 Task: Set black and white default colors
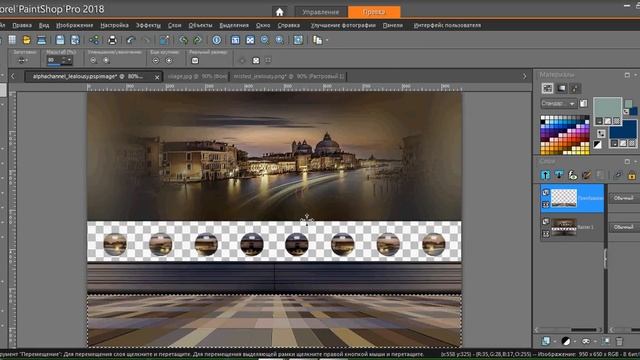(598, 144)
